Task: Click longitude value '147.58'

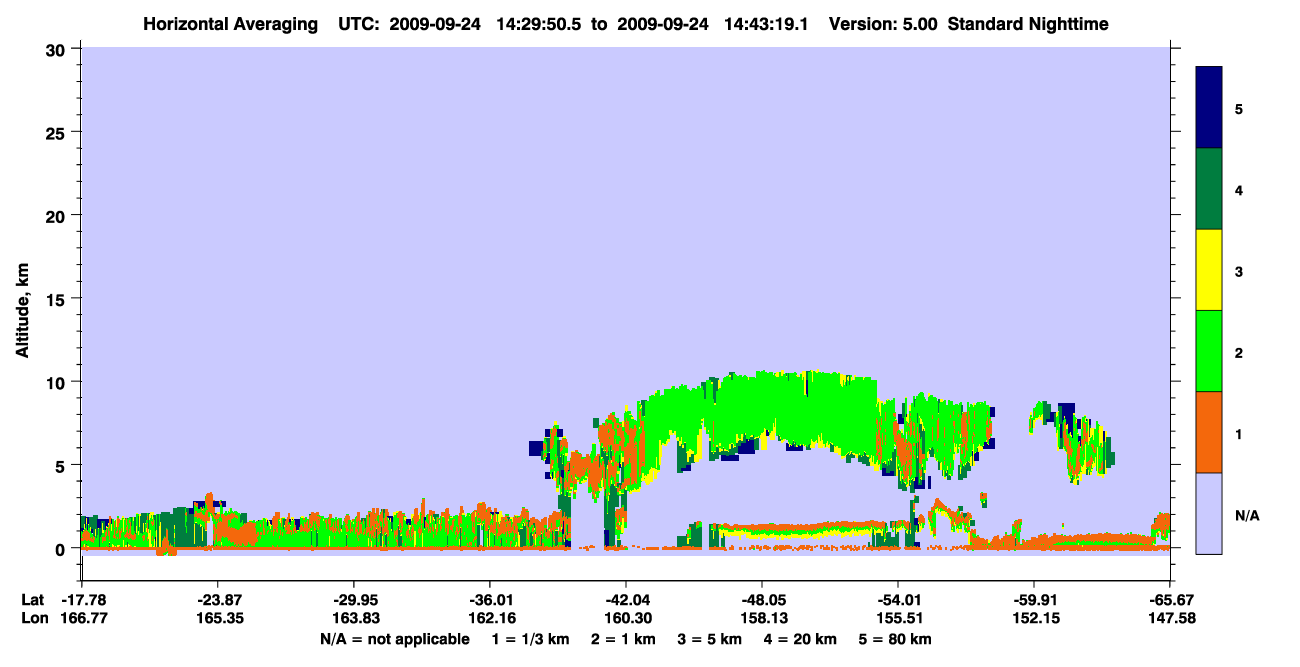Action: [1170, 619]
